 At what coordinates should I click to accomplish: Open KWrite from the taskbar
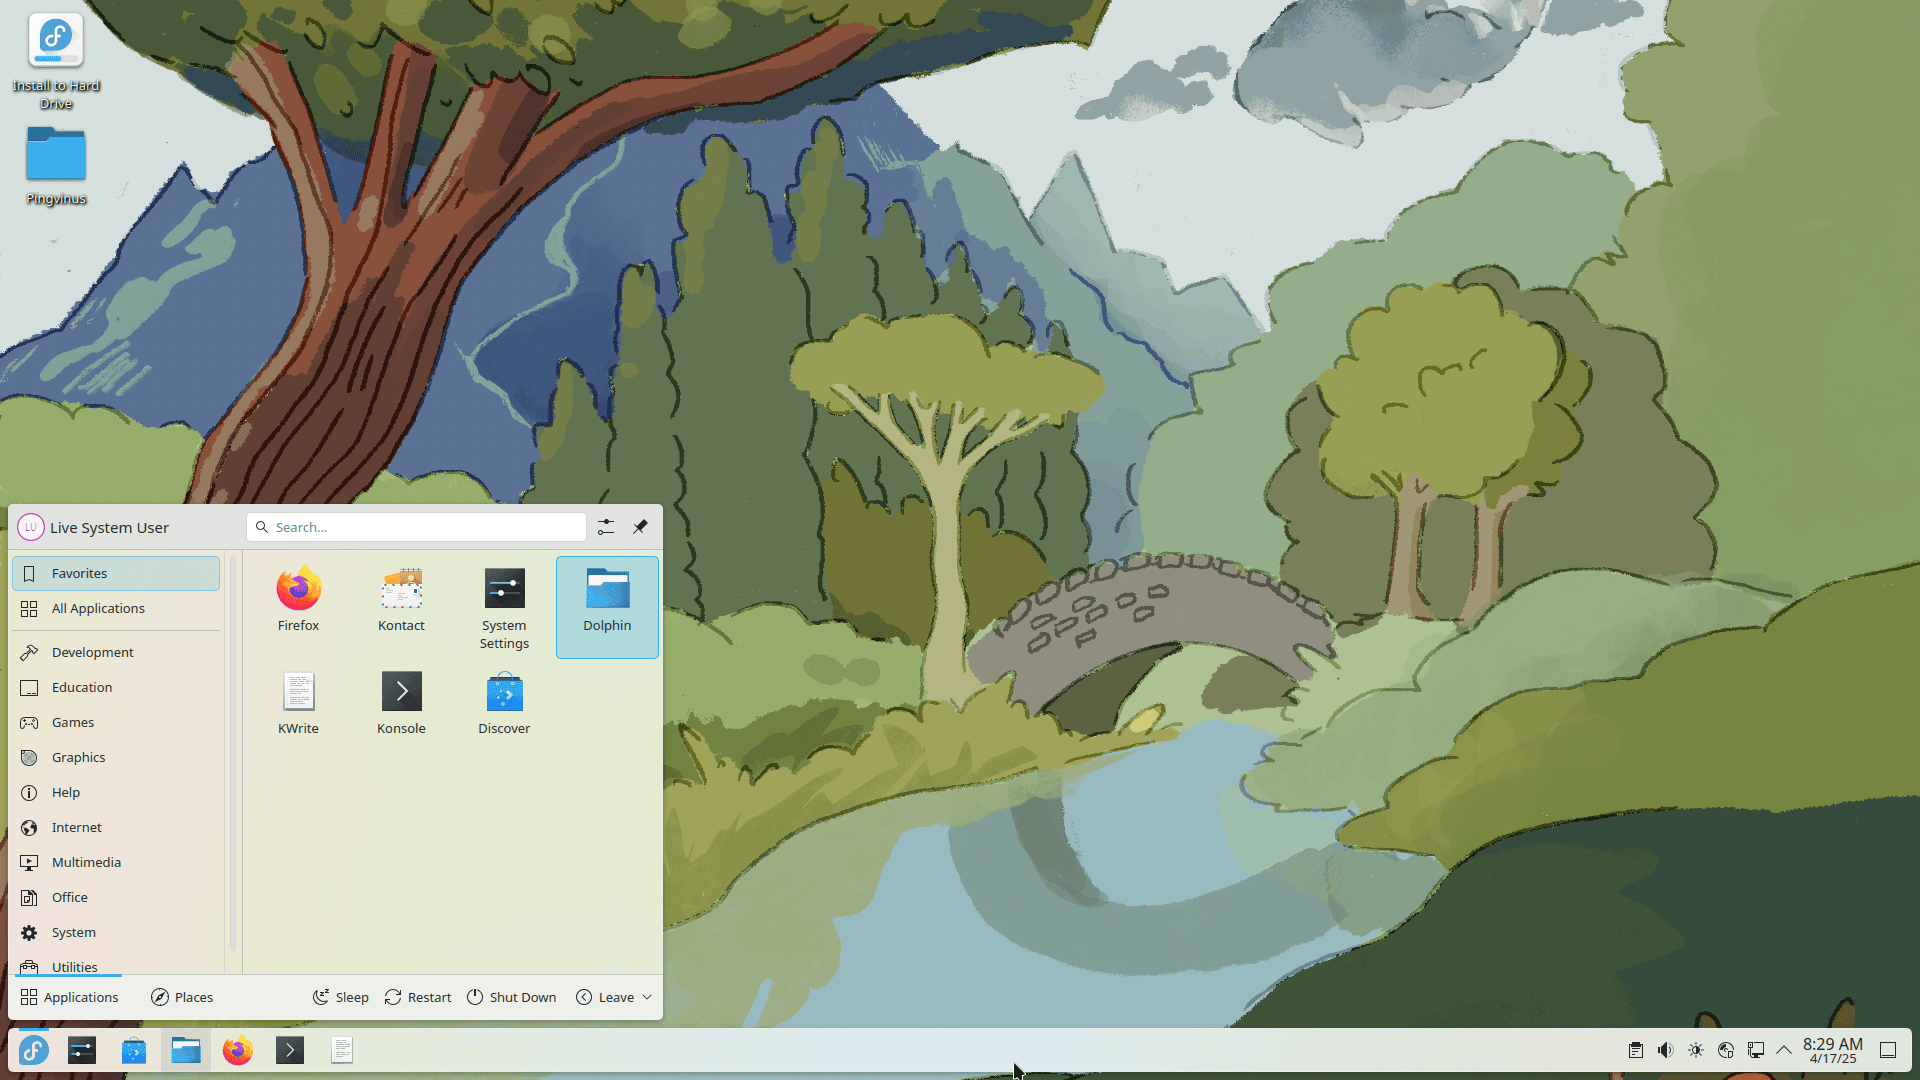pos(342,1050)
